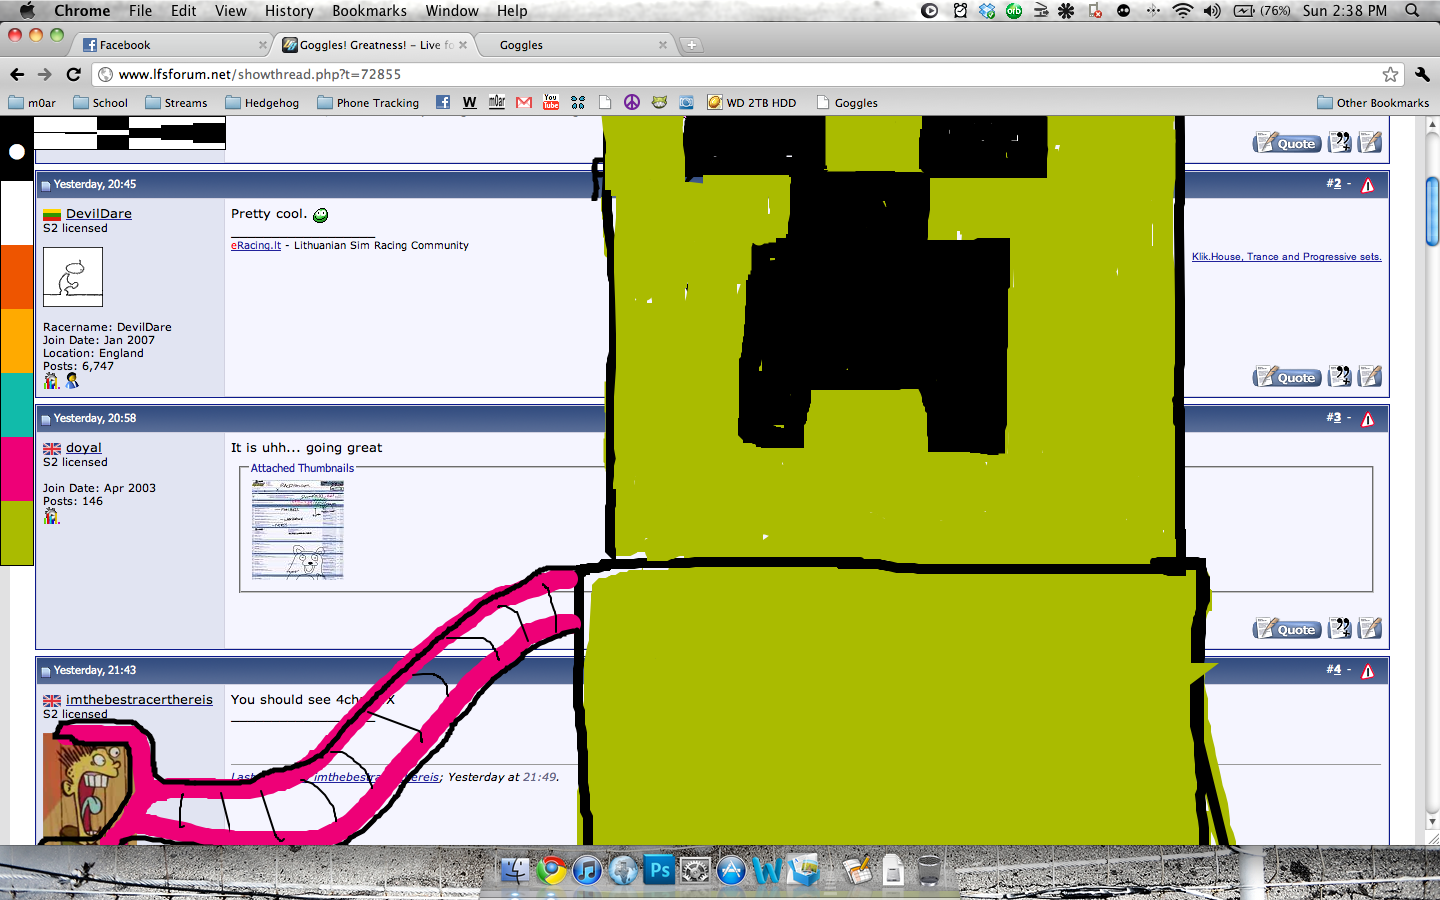Open the Chrome wrench menu
1440x900 pixels.
pos(1422,74)
